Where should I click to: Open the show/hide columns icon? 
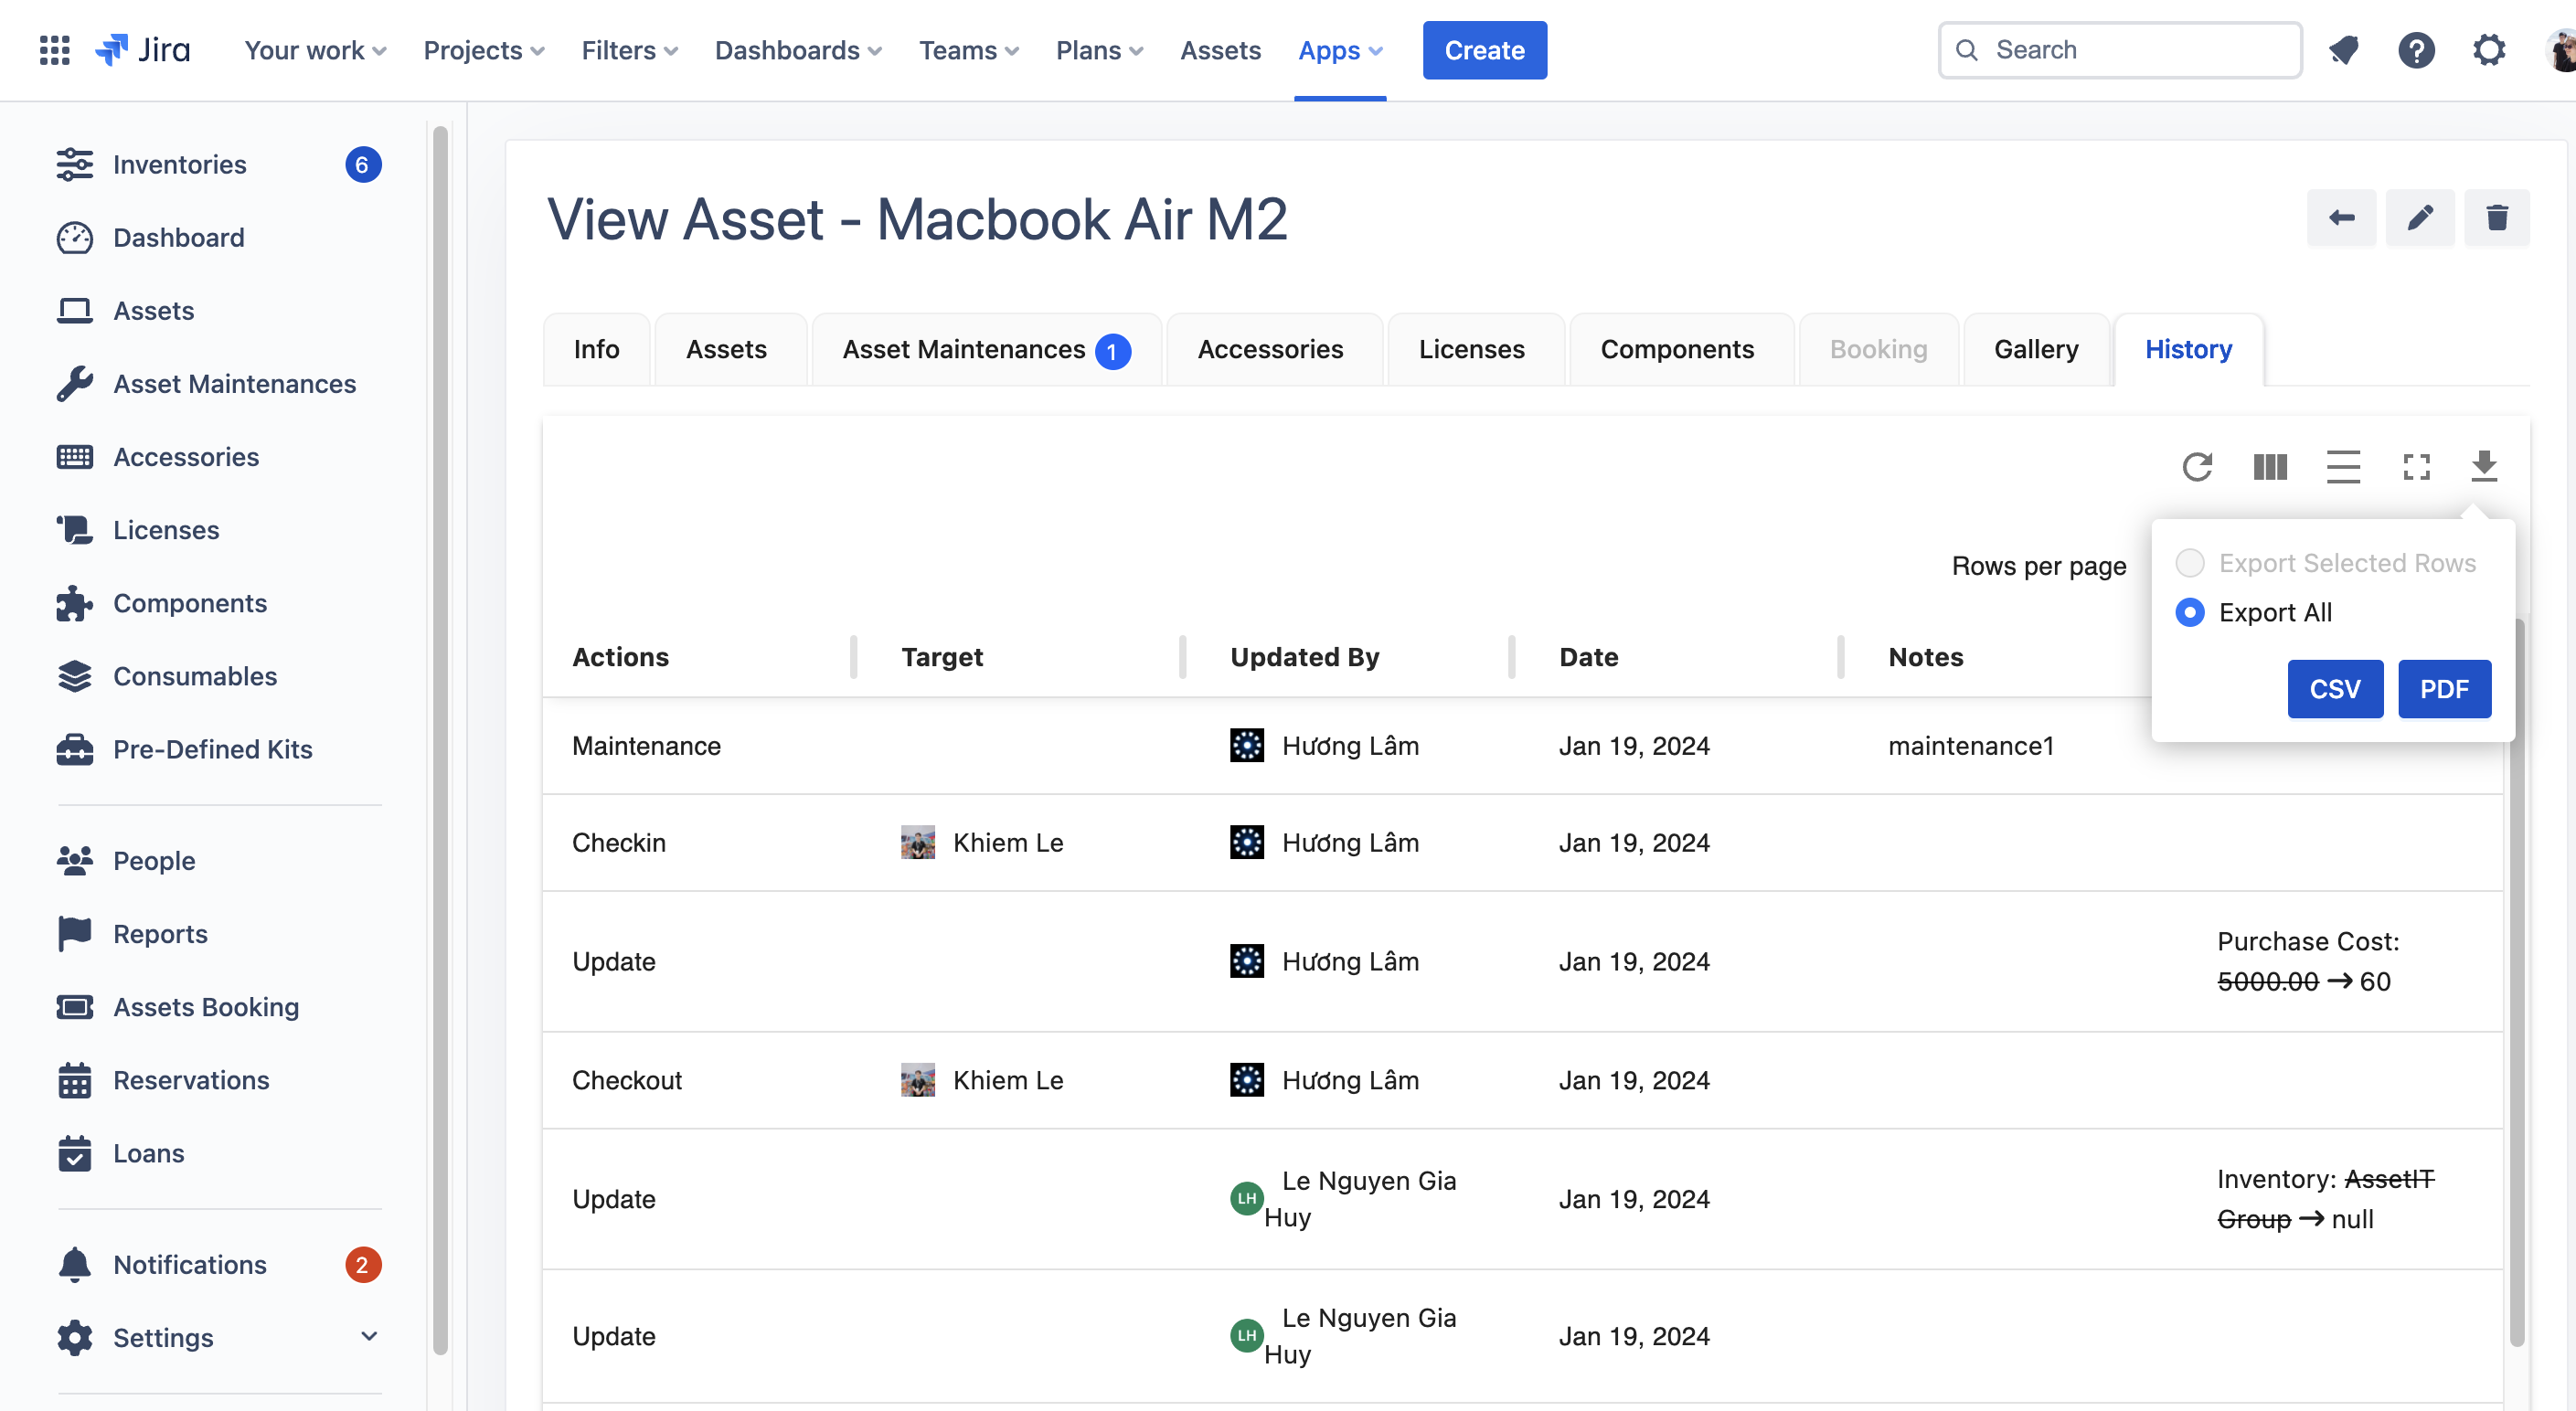[x=2270, y=467]
